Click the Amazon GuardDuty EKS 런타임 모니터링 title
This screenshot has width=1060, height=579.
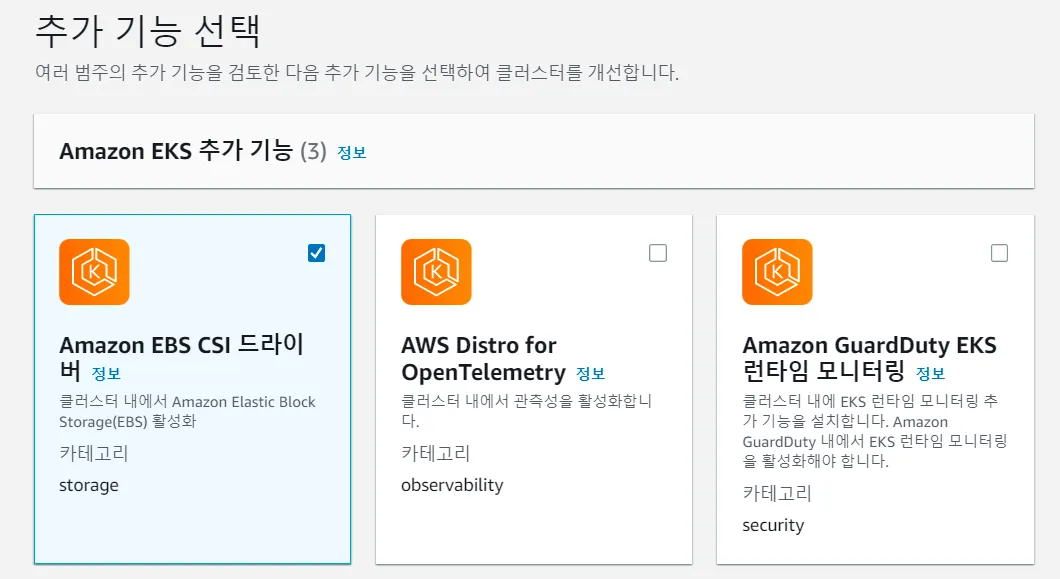869,346
